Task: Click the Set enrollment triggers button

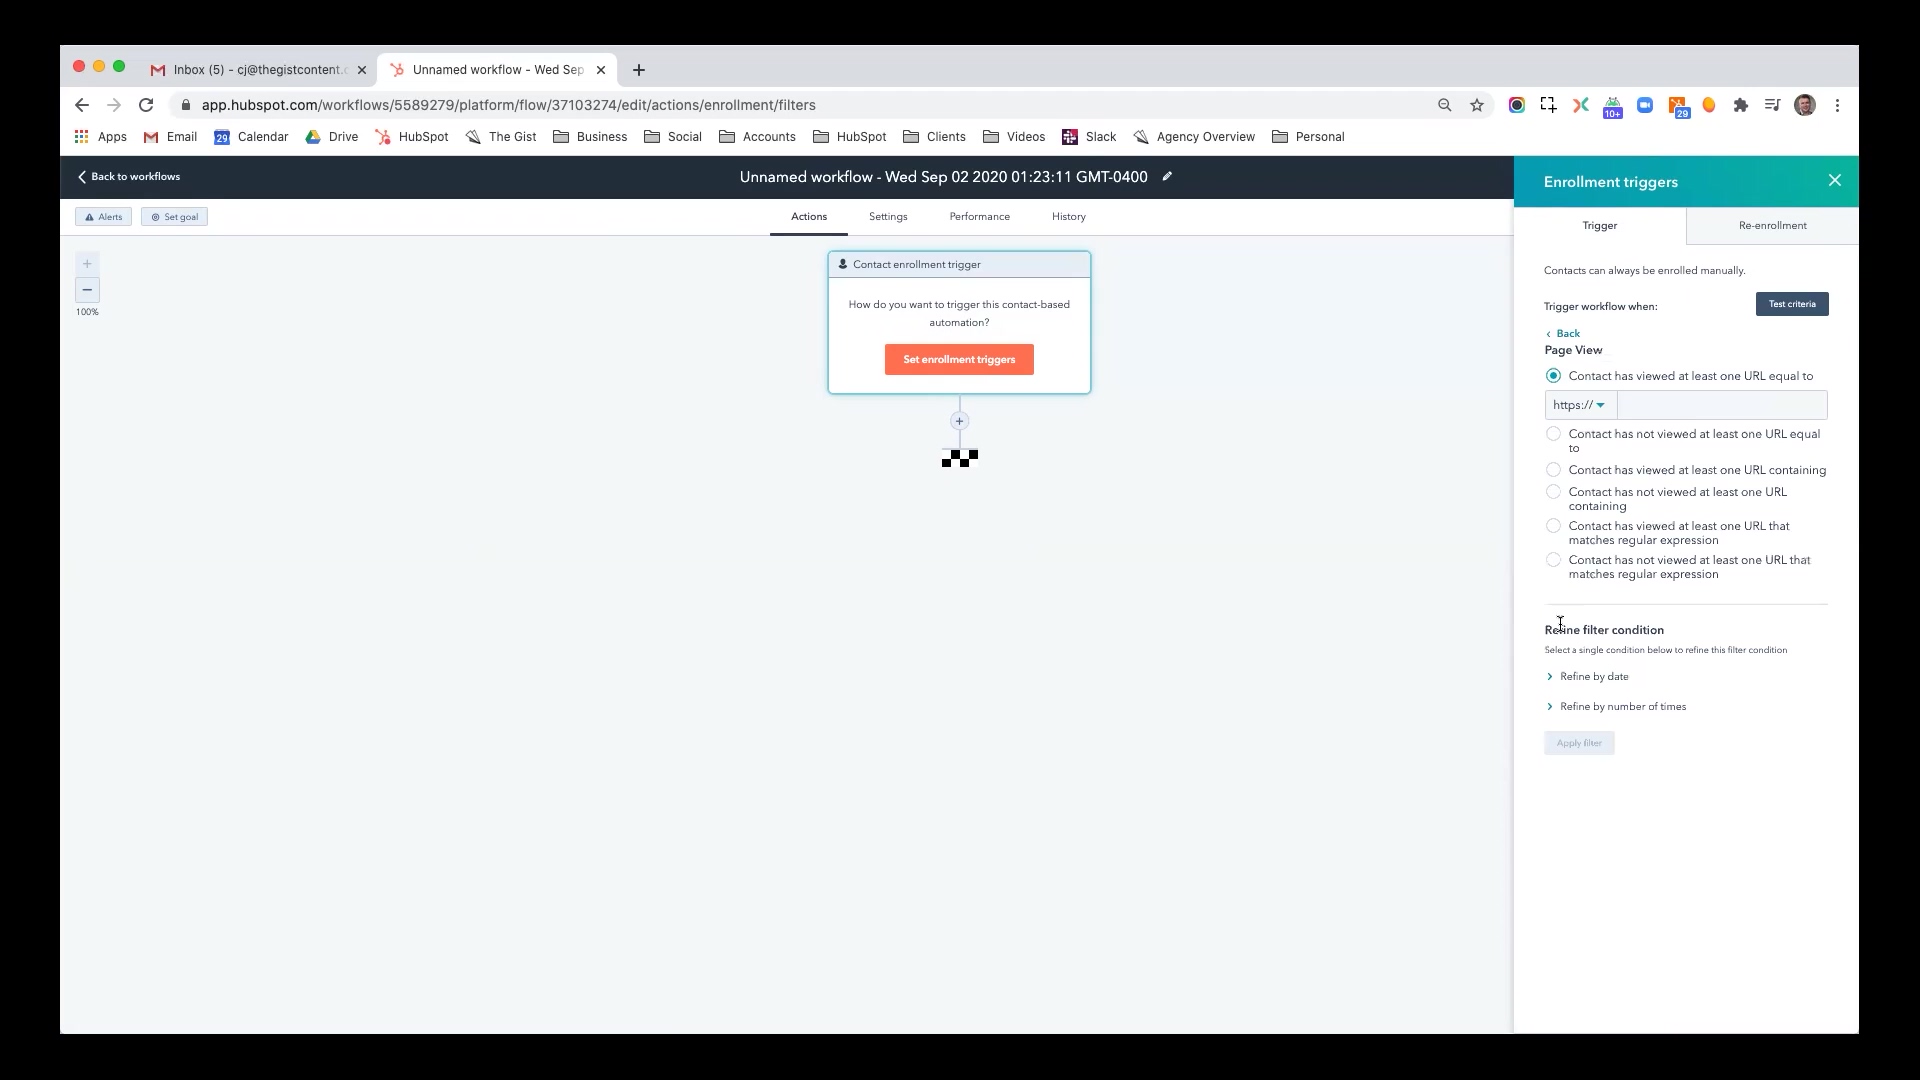Action: coord(959,359)
